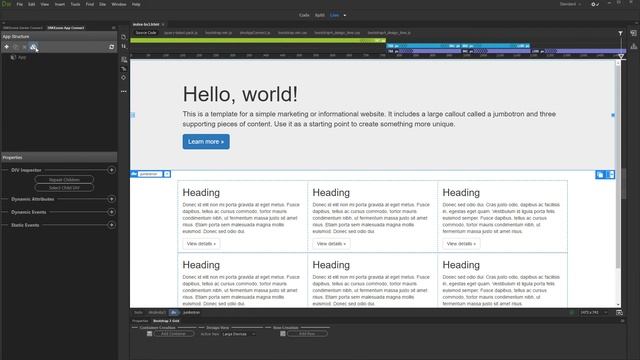This screenshot has width=640, height=360.
Task: Click the greyed-out copy icon in App Structure toolbar
Action: (16, 47)
